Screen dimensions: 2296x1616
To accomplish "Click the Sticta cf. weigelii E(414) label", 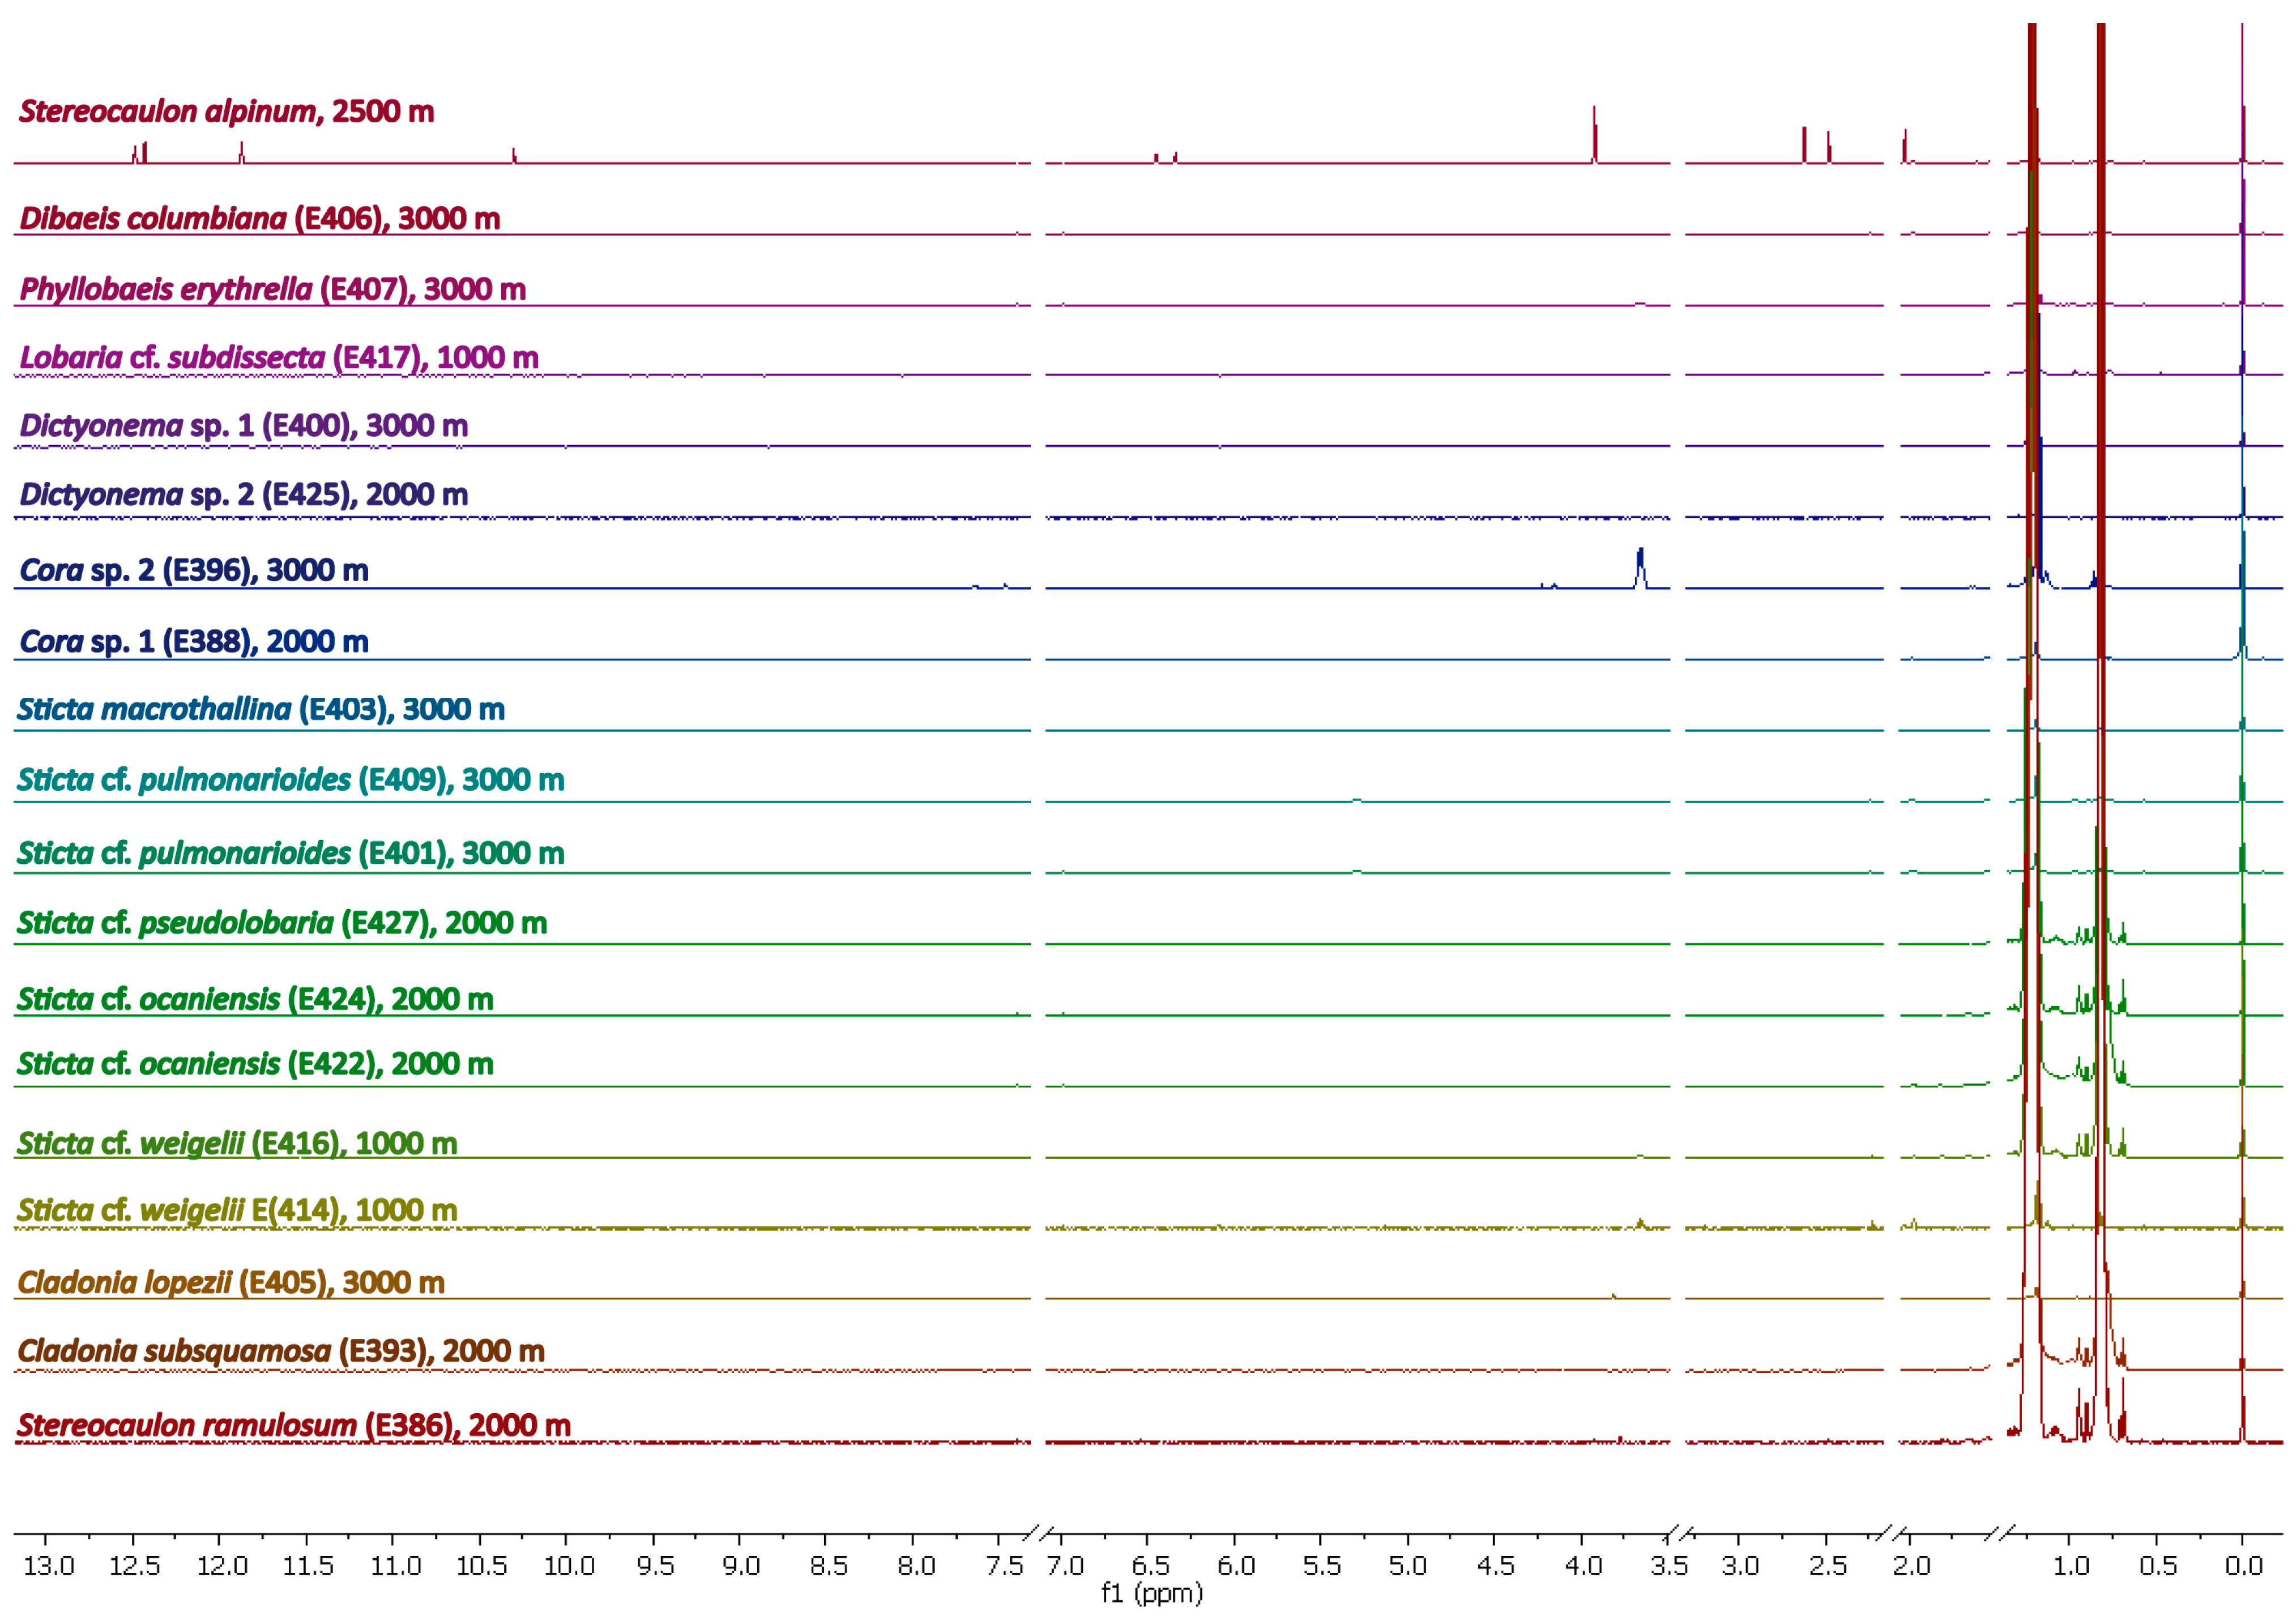I will 237,1211.
